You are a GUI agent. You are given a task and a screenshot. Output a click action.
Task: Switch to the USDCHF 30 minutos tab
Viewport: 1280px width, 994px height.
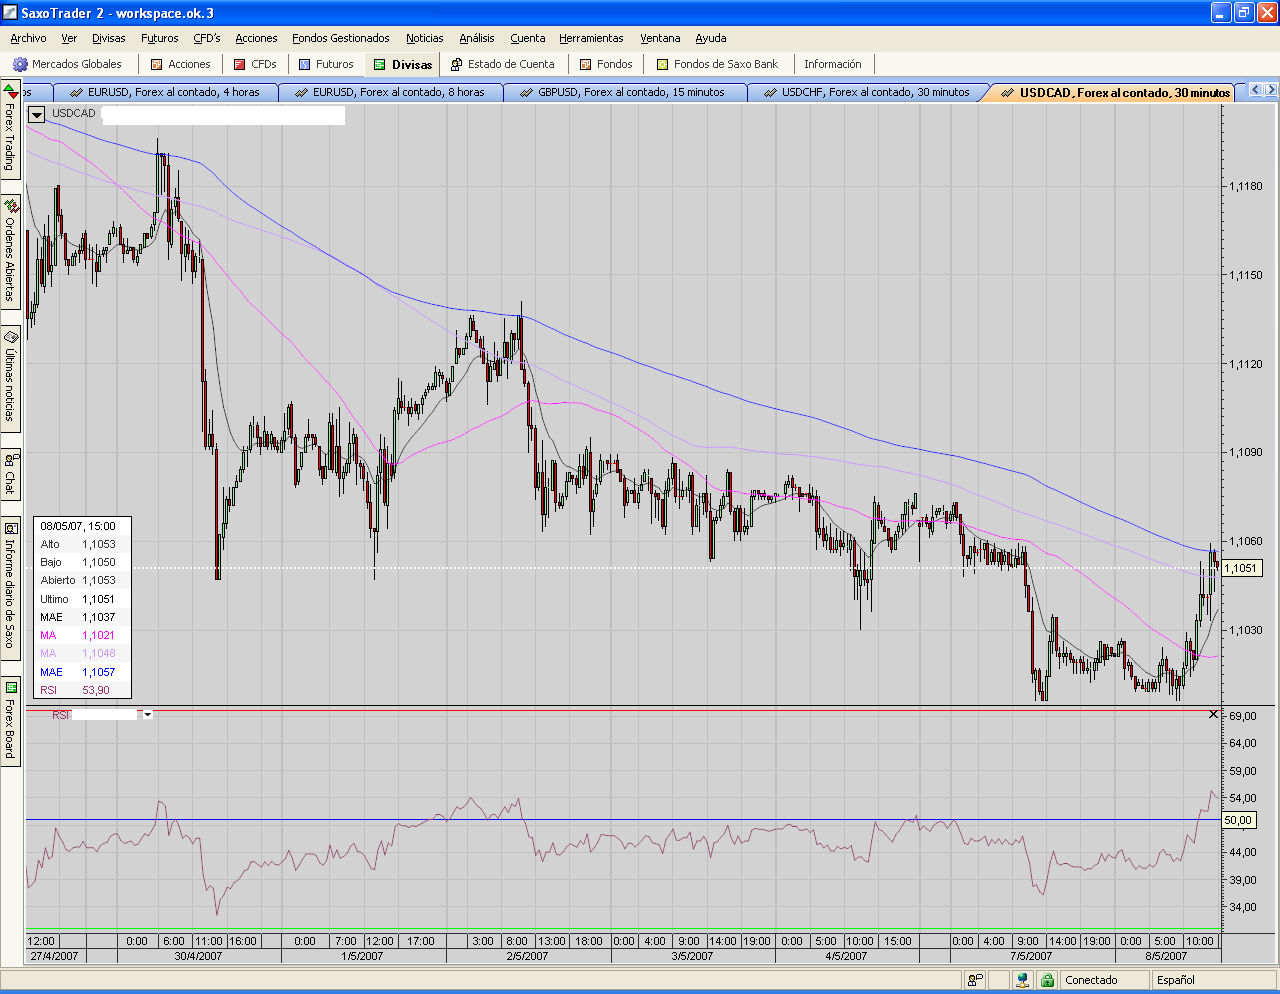click(866, 92)
